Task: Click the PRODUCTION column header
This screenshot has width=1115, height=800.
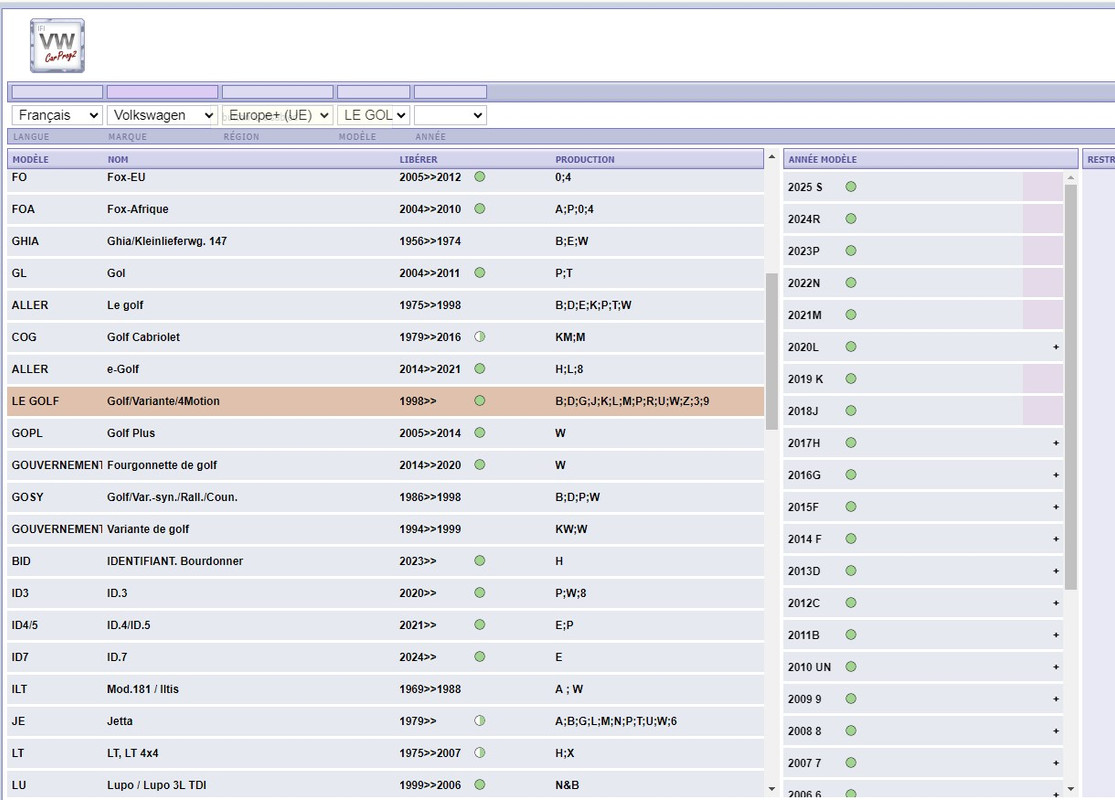Action: coord(585,159)
